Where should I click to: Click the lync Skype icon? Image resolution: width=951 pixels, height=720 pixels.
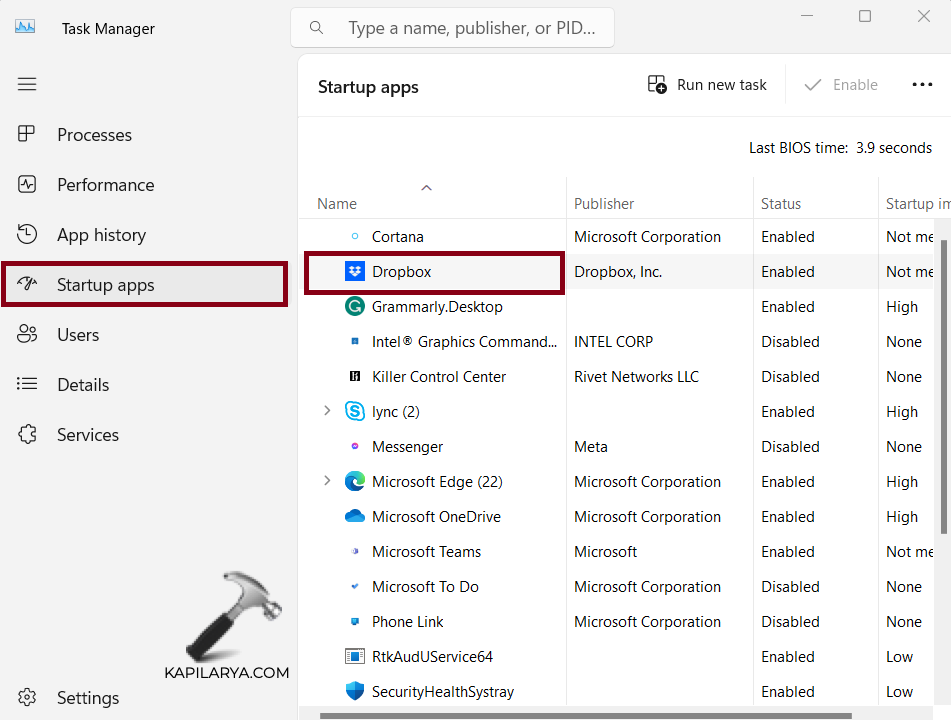(x=354, y=412)
